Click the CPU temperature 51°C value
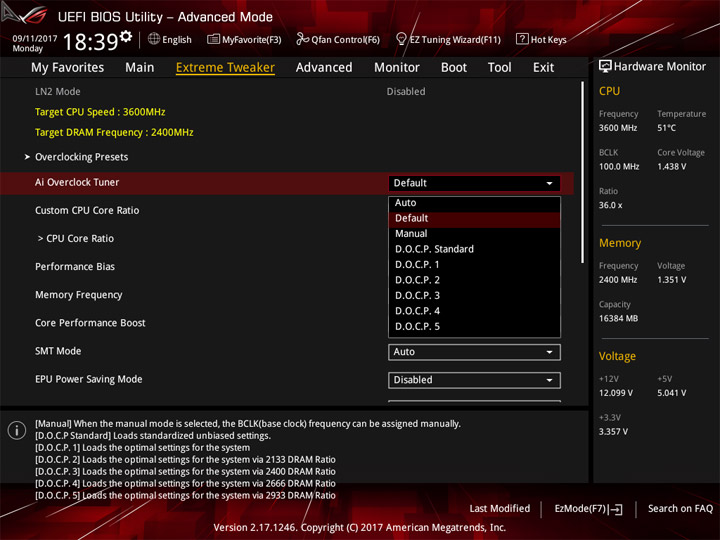 666,128
